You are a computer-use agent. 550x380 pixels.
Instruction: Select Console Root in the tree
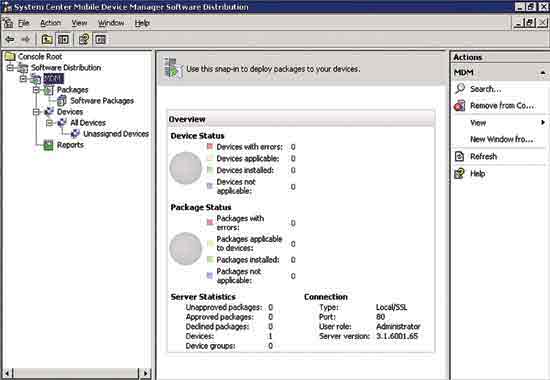pyautogui.click(x=40, y=56)
